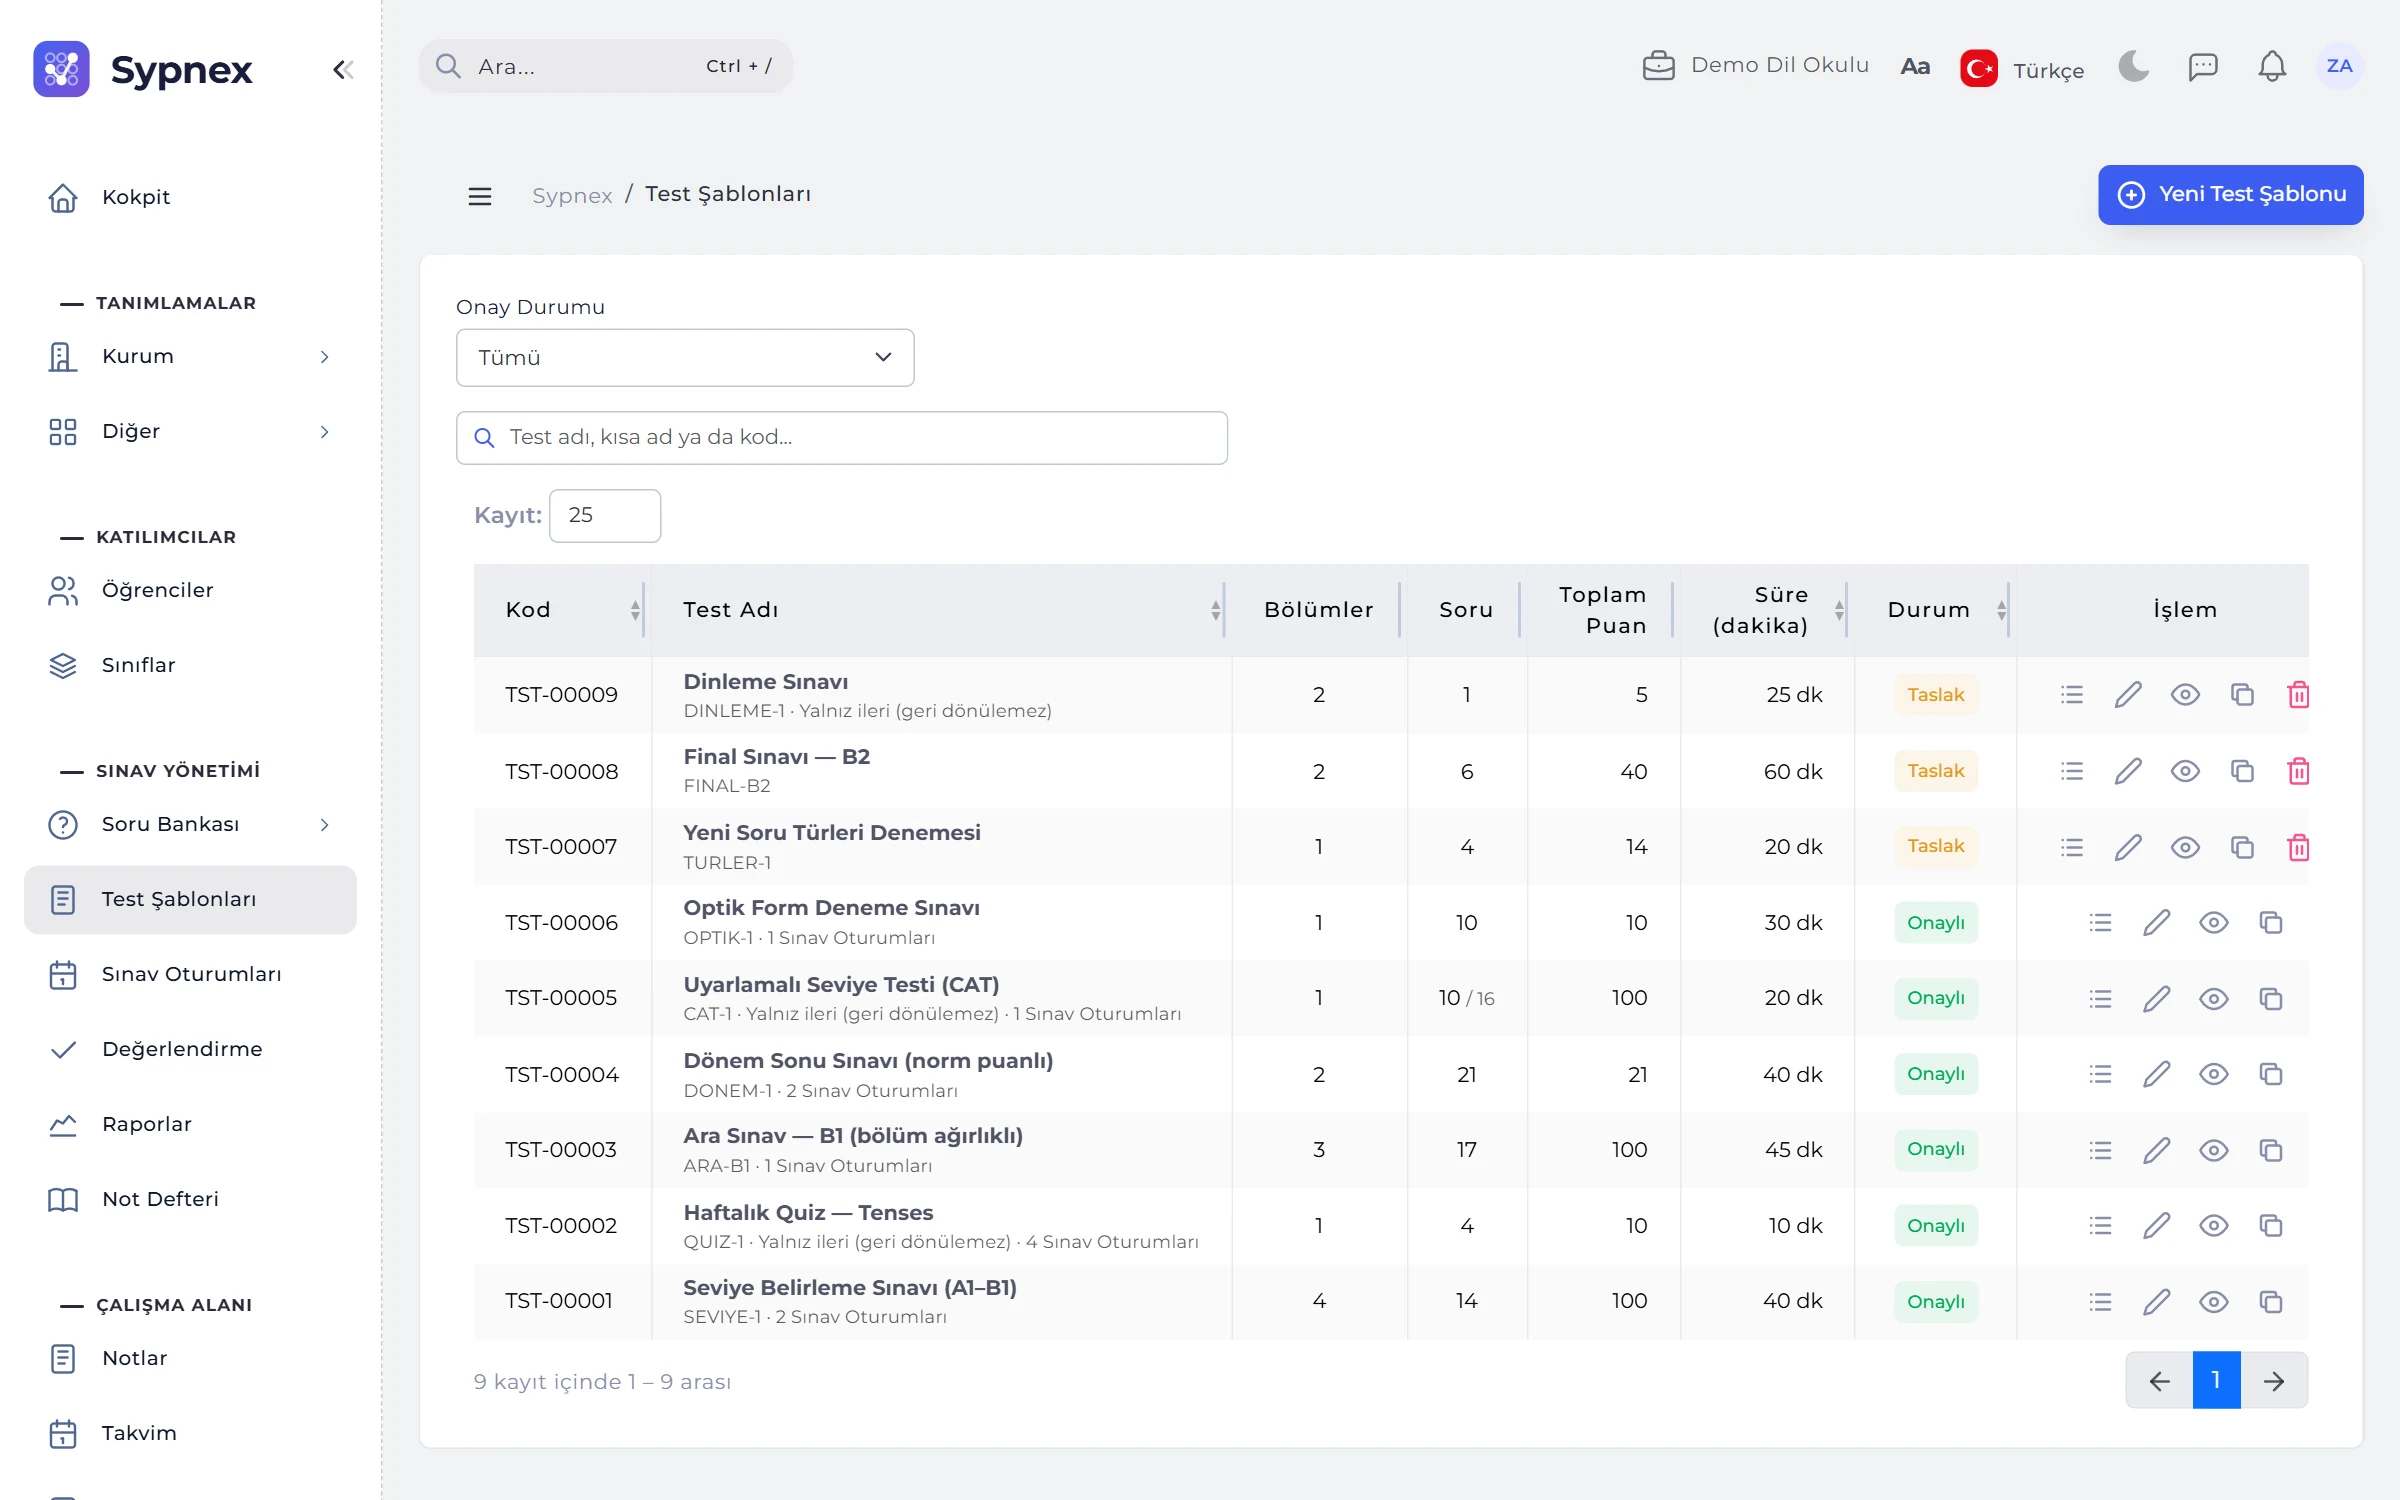Viewport: 2400px width, 1500px height.
Task: Open the Onay Durumu Tümü dropdown
Action: click(x=685, y=357)
